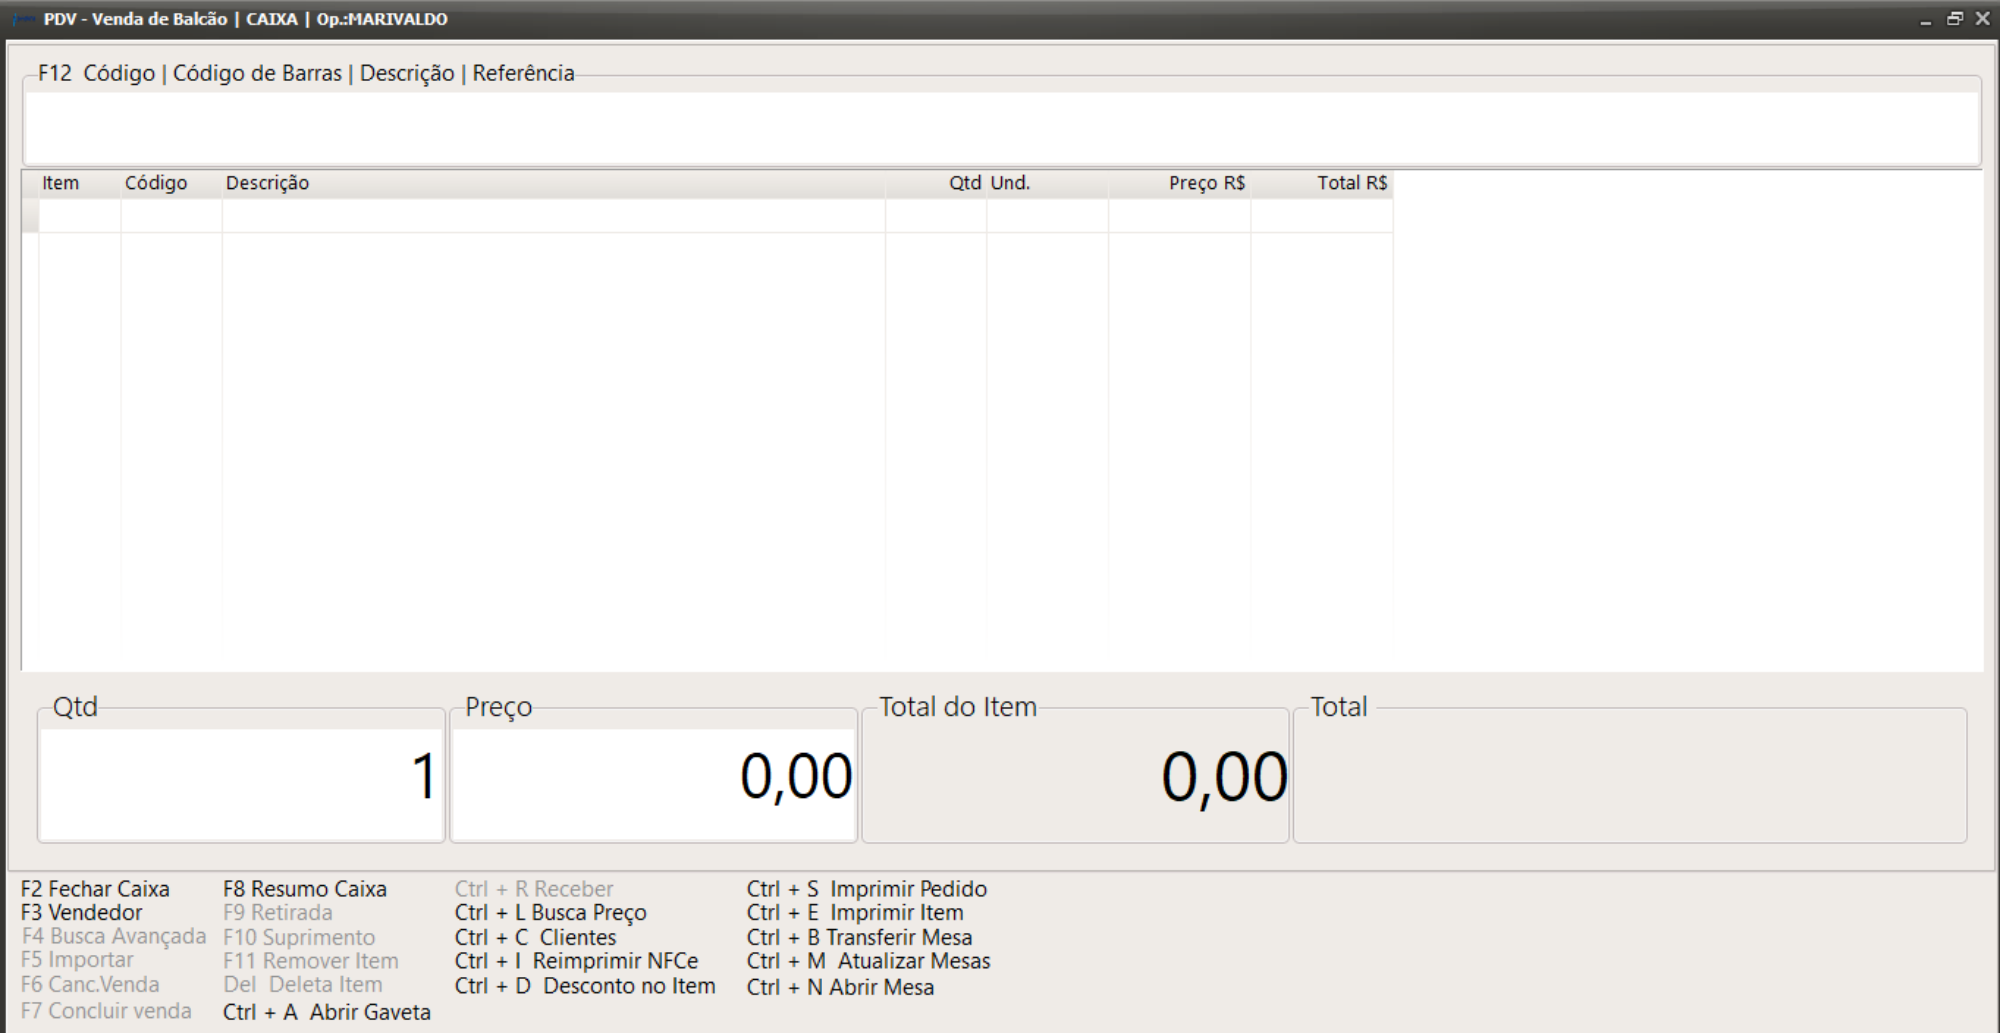2000x1033 pixels.
Task: Select F3 Vendedor option
Action: (x=81, y=913)
